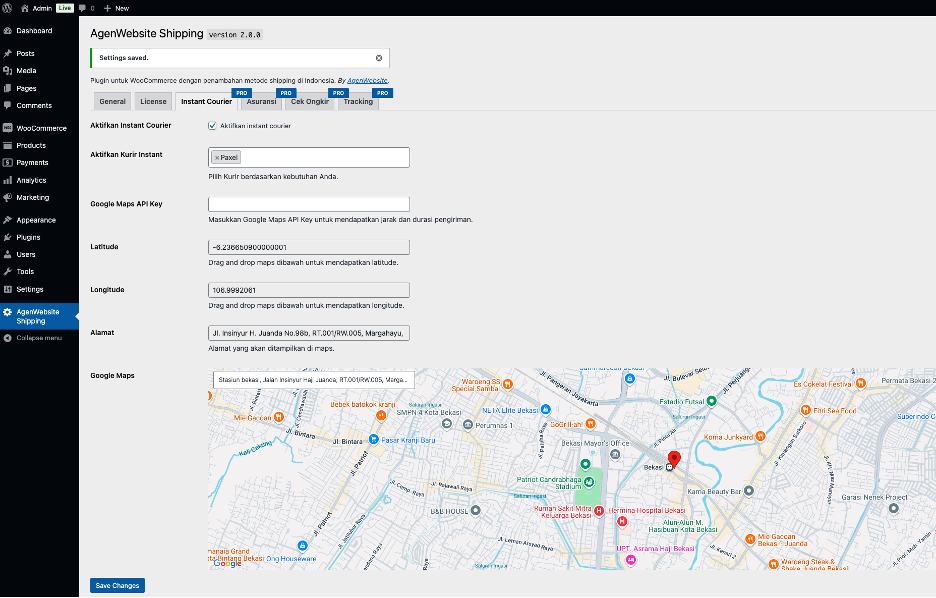Switch to the General tab
This screenshot has width=936, height=598.
(x=112, y=101)
